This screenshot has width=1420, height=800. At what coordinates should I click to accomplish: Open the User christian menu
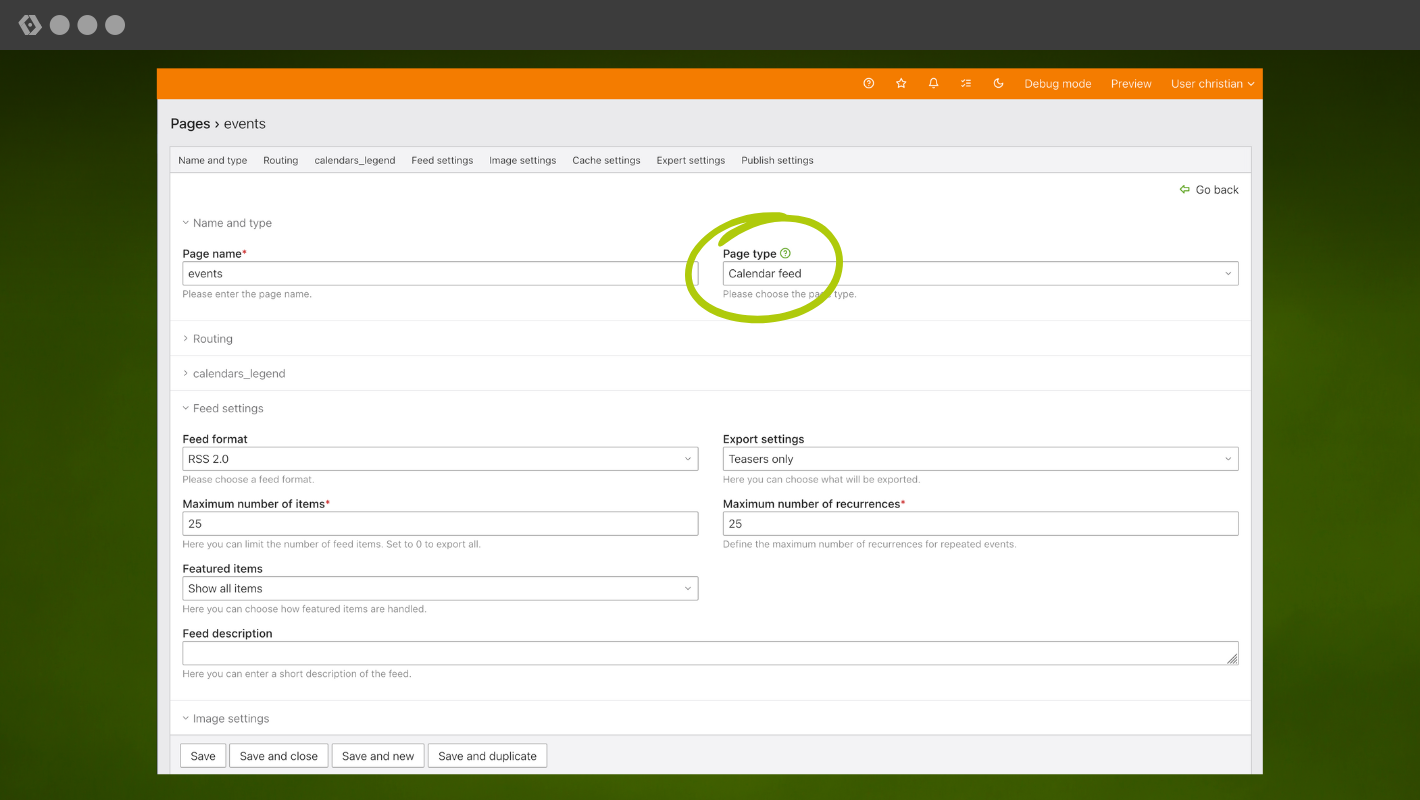point(1212,84)
